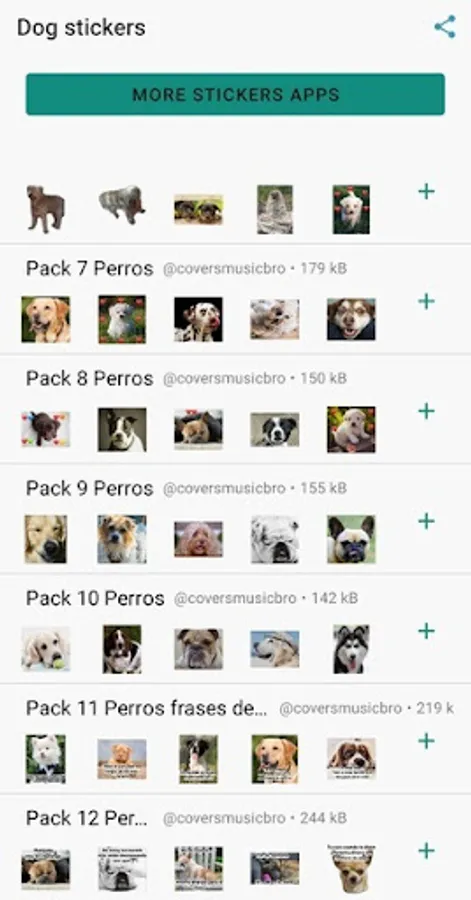Image resolution: width=471 pixels, height=900 pixels.
Task: Add Pack 10 Perros using plus icon
Action: (x=426, y=631)
